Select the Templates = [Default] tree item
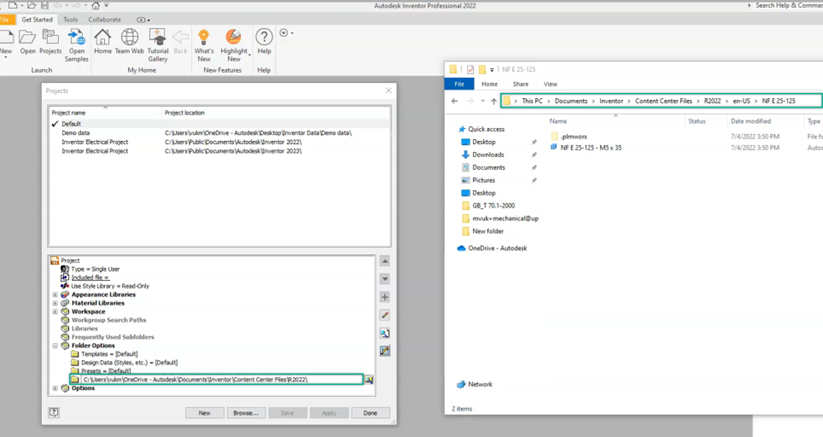 click(104, 354)
